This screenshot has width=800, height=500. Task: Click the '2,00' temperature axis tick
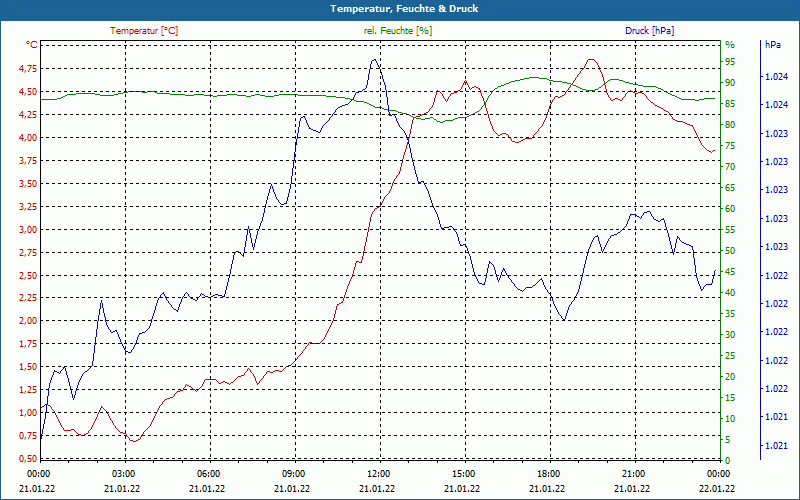28,320
